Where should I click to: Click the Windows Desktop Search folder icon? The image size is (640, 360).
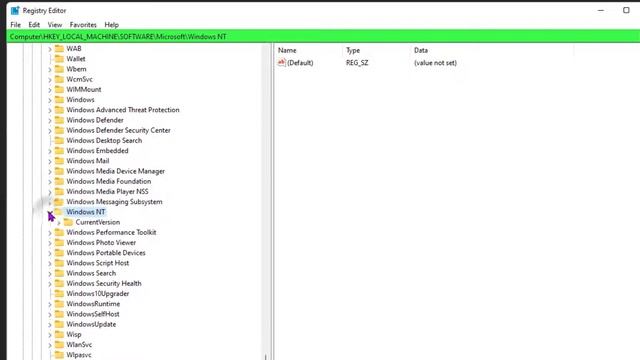59,140
